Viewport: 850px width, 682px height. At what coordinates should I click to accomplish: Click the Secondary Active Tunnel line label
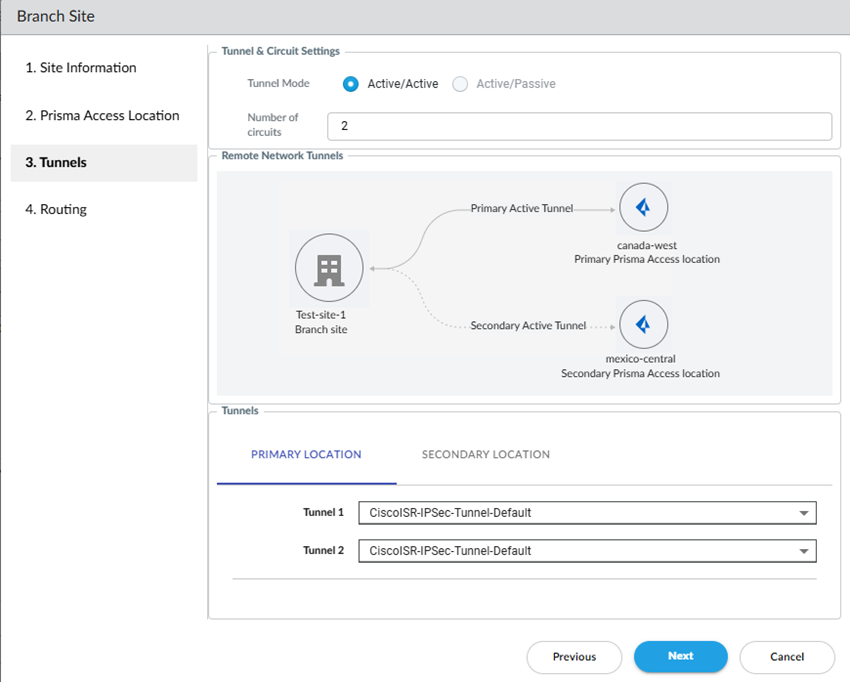(x=529, y=326)
